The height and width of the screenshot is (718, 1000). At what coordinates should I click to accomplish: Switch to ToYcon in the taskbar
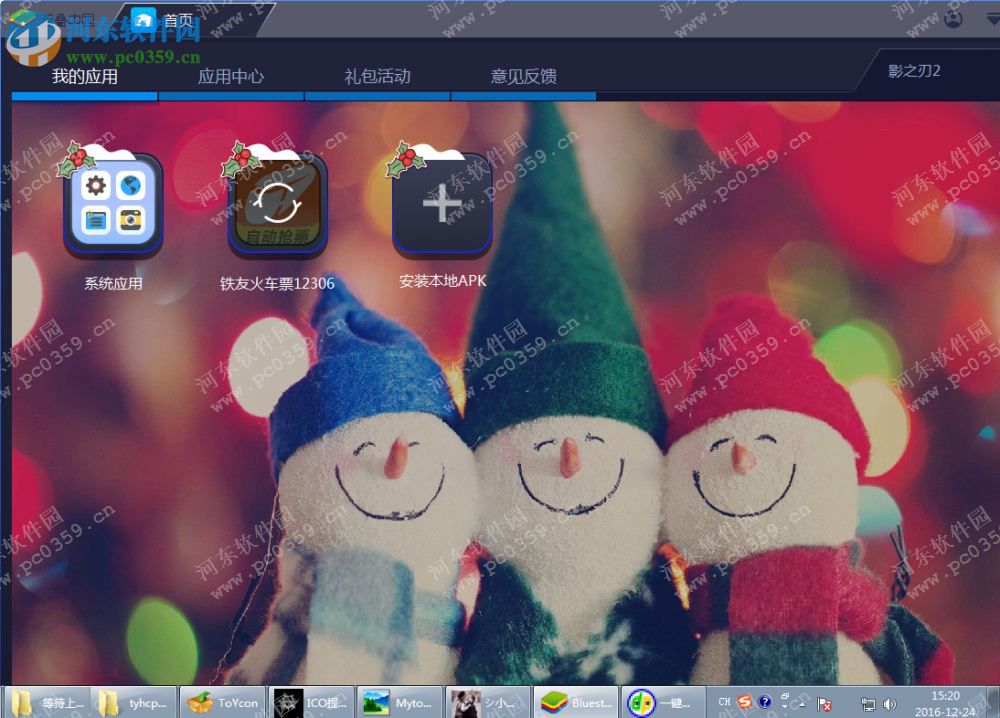[223, 703]
